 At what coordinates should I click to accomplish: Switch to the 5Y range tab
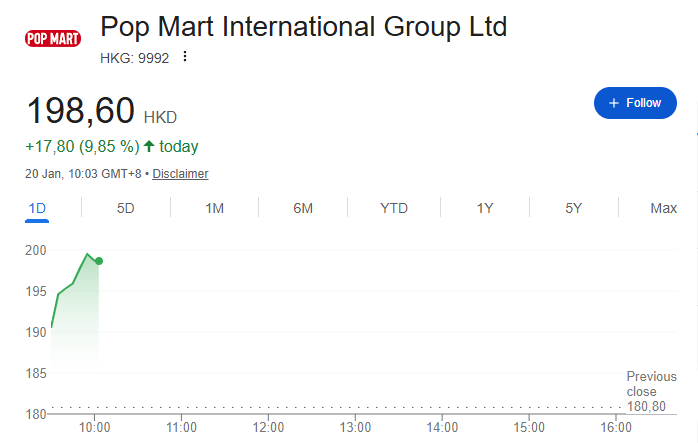[573, 208]
